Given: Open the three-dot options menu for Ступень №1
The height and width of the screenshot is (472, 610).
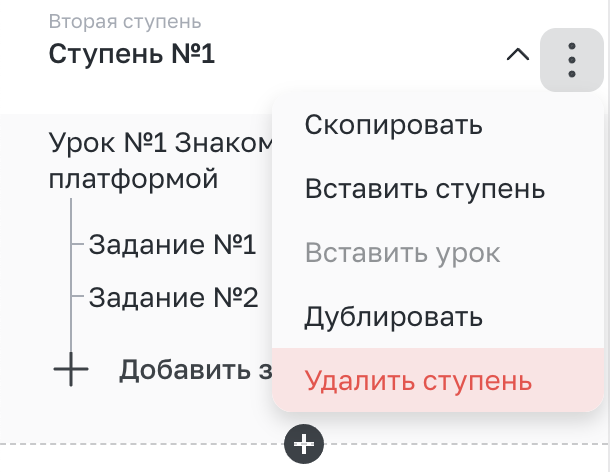Looking at the screenshot, I should pos(571,60).
